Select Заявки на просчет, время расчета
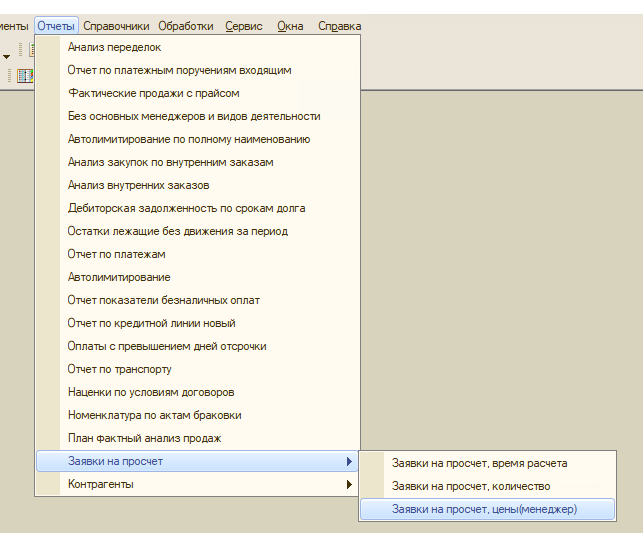Image resolution: width=643 pixels, height=533 pixels. click(488, 463)
